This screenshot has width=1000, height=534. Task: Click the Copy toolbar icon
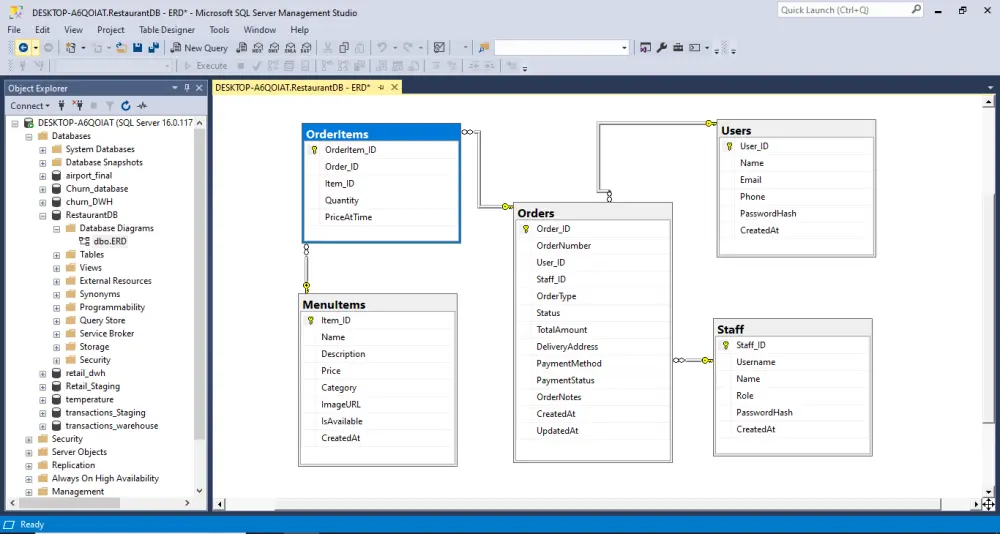pos(344,48)
